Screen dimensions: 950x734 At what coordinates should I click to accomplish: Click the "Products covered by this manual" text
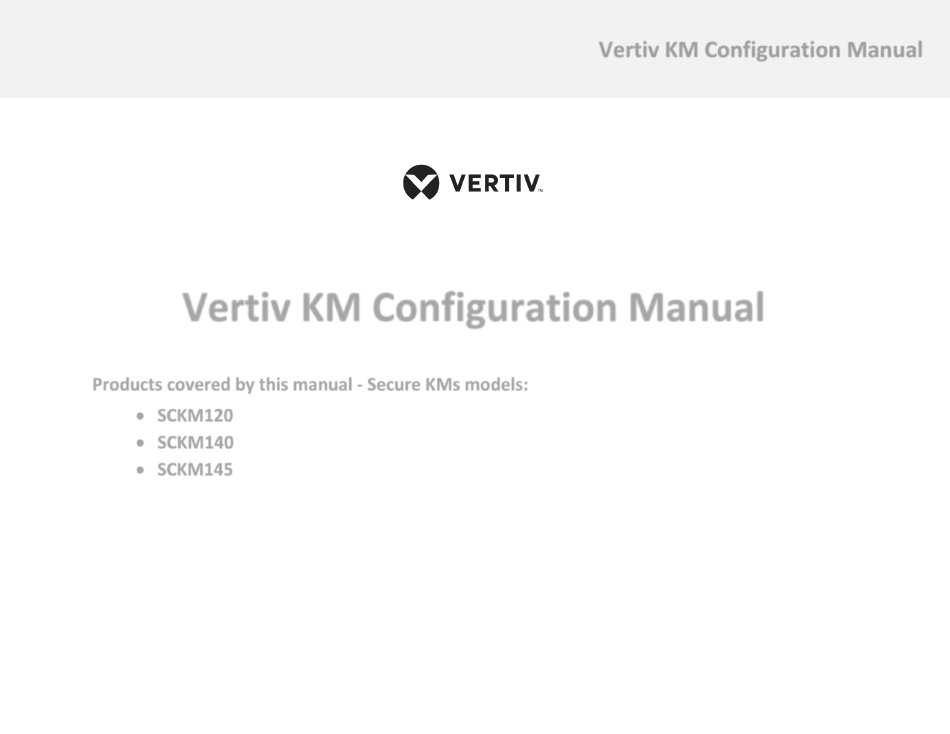(x=222, y=385)
